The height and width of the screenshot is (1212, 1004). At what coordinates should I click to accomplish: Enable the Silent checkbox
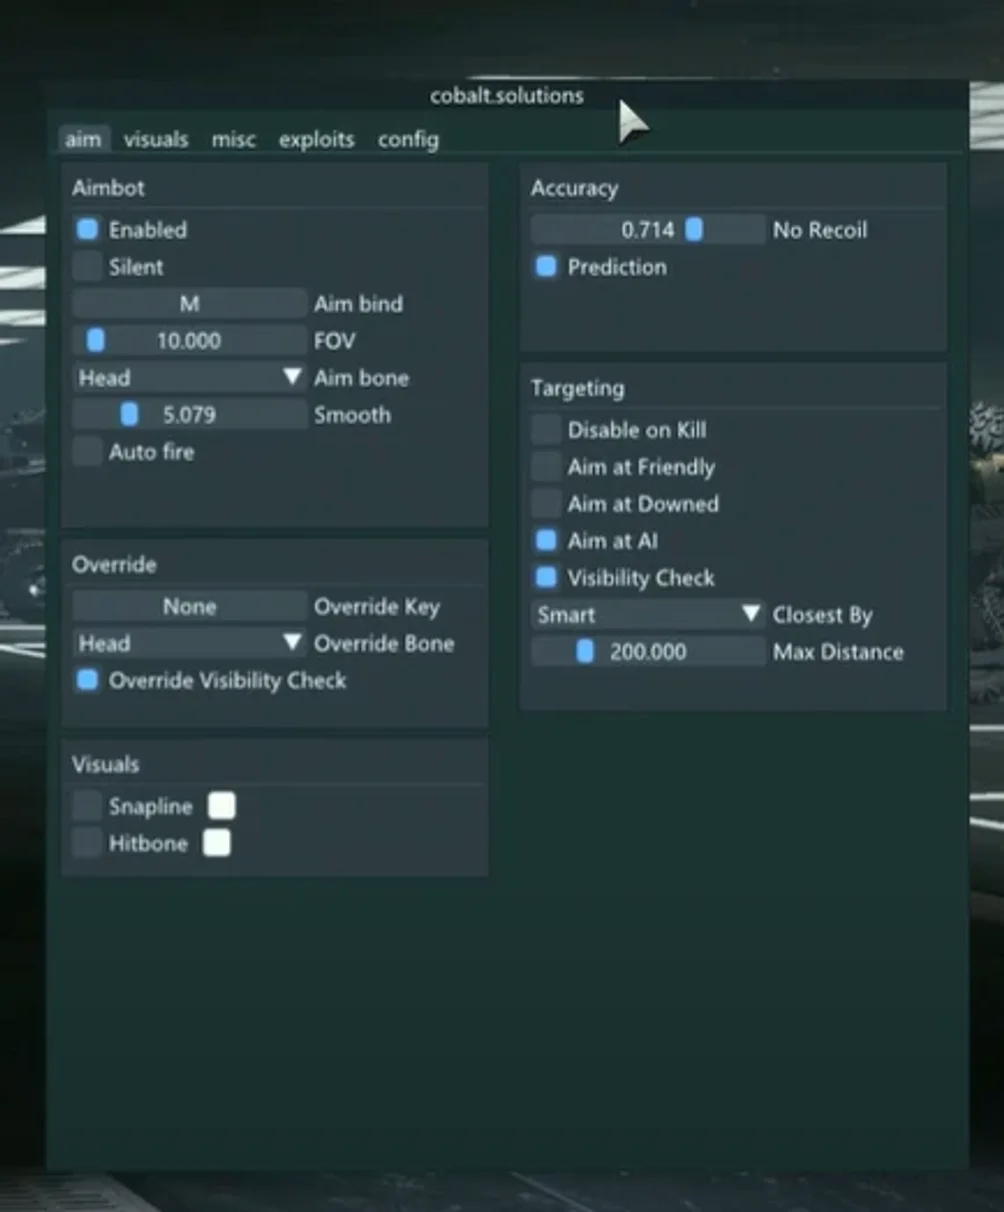point(88,266)
